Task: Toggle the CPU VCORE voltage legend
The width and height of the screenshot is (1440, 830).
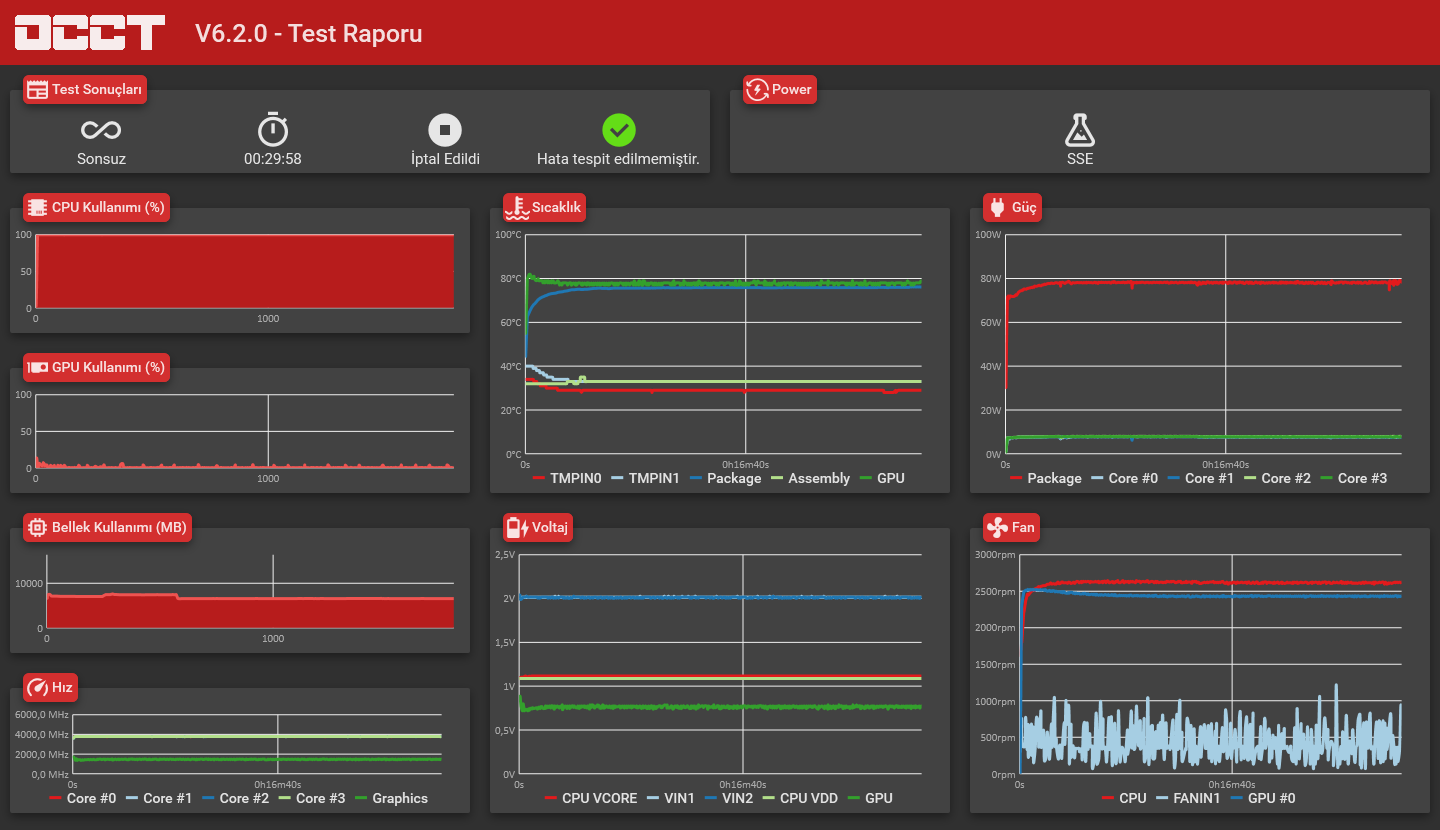Action: point(590,798)
